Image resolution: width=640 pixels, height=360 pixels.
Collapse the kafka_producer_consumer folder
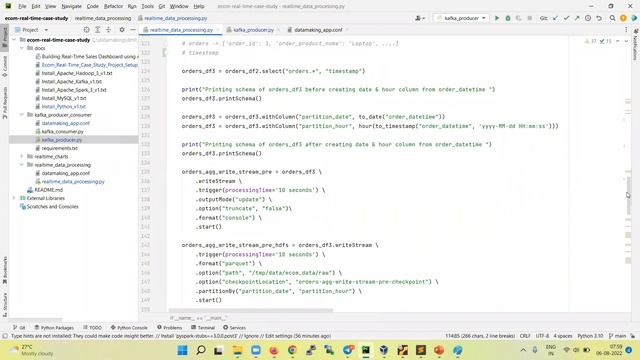[x=22, y=115]
